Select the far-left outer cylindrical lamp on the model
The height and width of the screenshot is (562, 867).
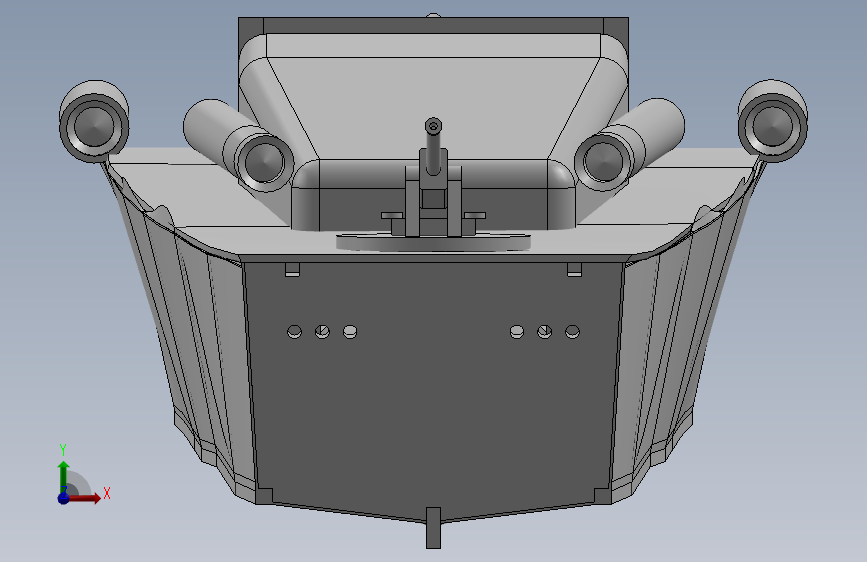point(94,122)
